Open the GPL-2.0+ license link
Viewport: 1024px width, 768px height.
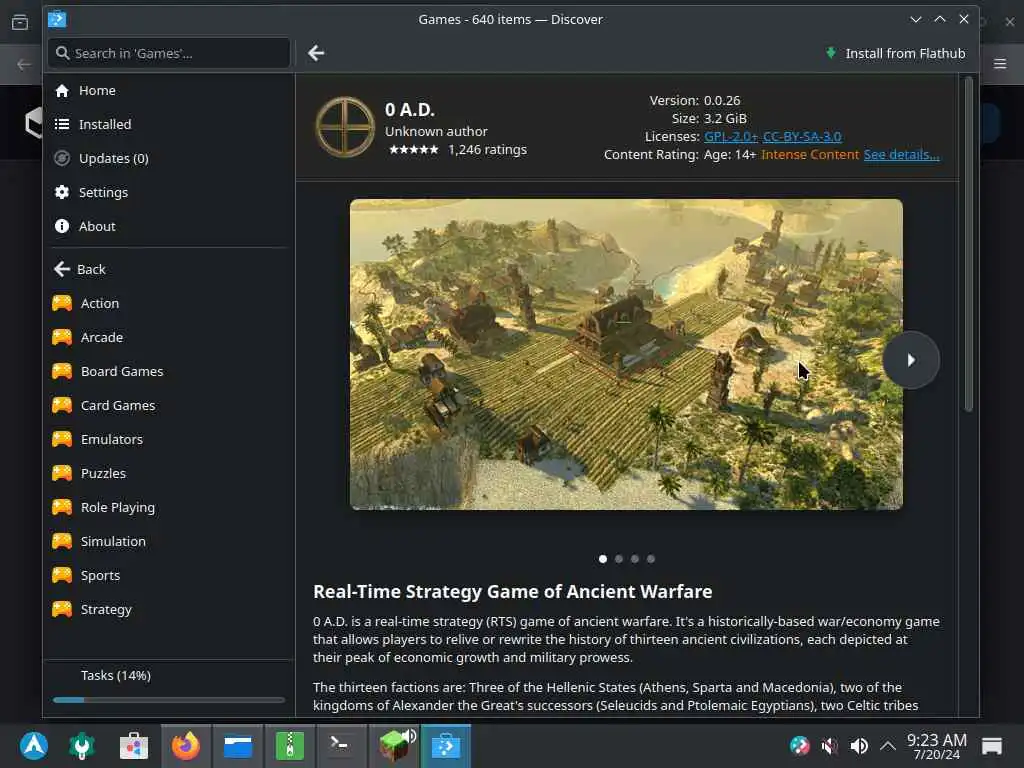731,136
